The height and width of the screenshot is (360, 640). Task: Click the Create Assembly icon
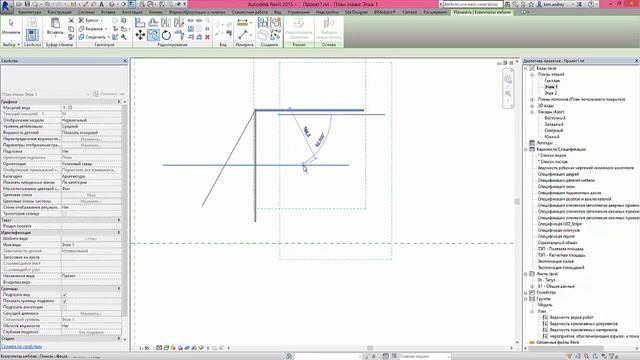tap(263, 22)
